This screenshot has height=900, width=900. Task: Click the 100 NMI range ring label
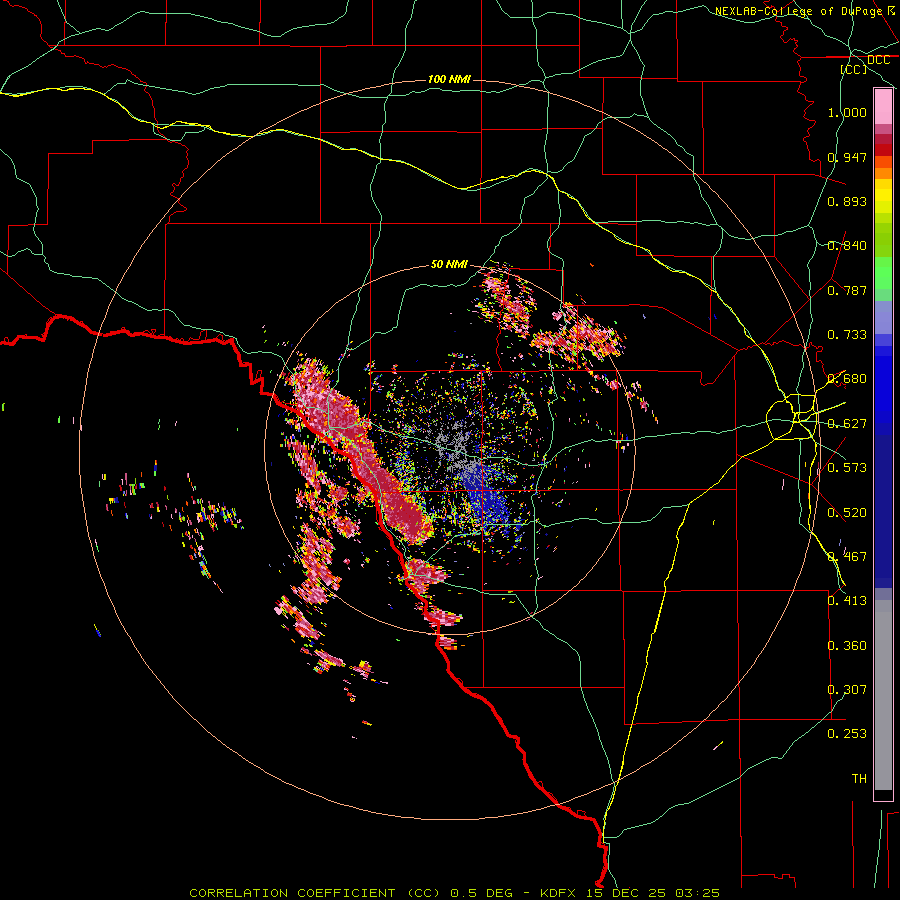(449, 79)
